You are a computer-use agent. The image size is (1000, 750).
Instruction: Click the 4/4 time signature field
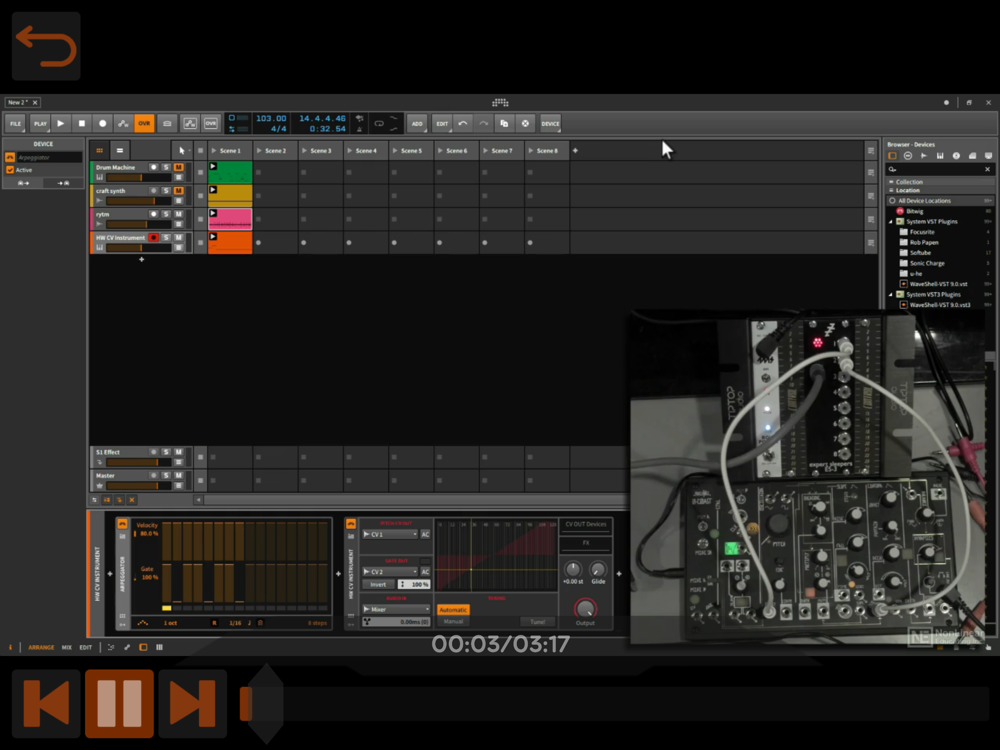(x=278, y=128)
